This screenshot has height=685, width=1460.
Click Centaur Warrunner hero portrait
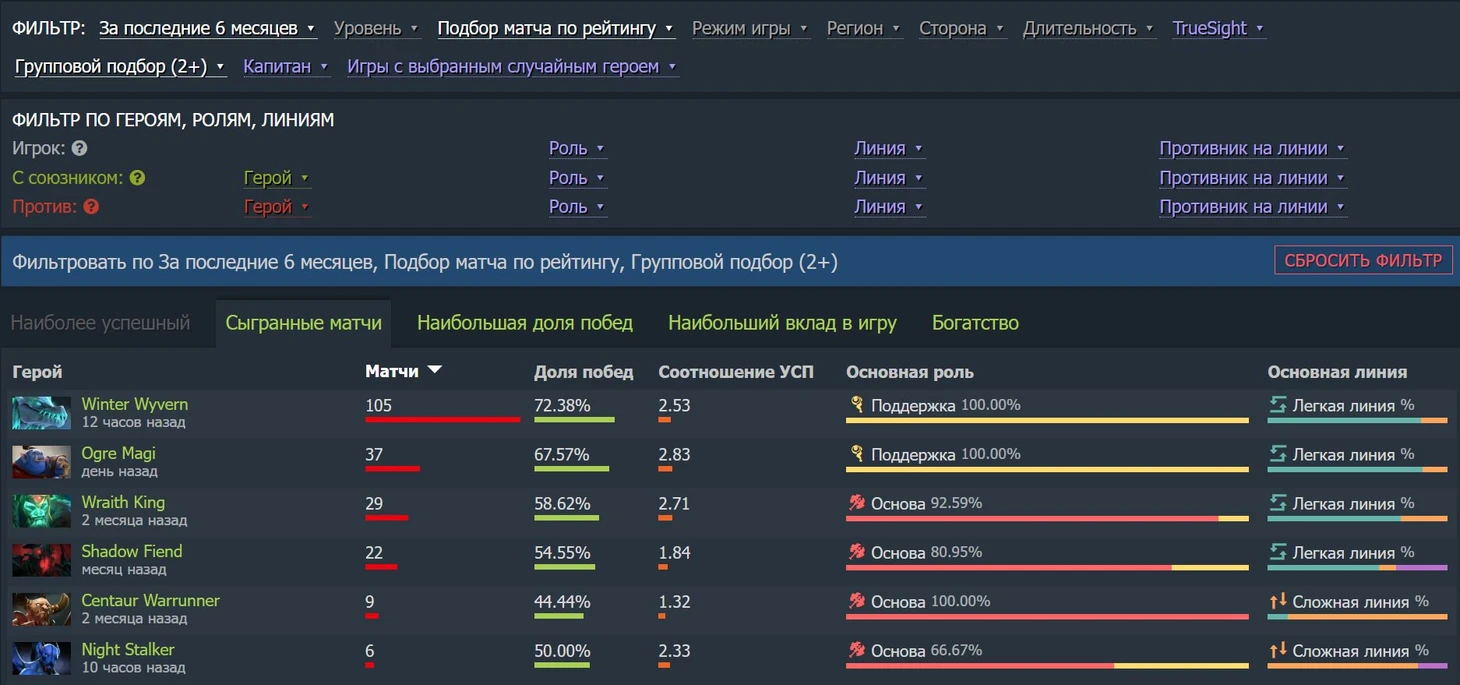[x=41, y=609]
